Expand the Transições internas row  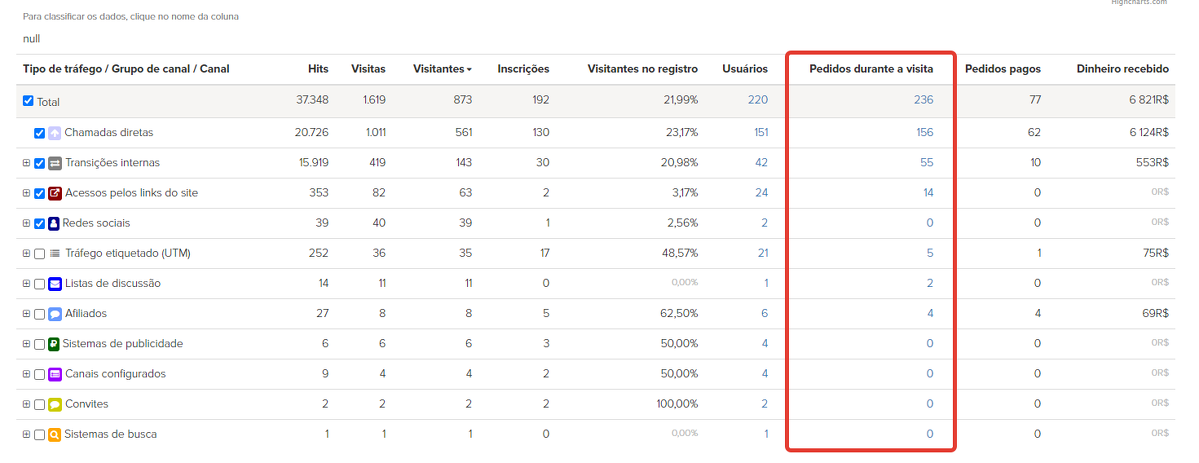pos(26,163)
